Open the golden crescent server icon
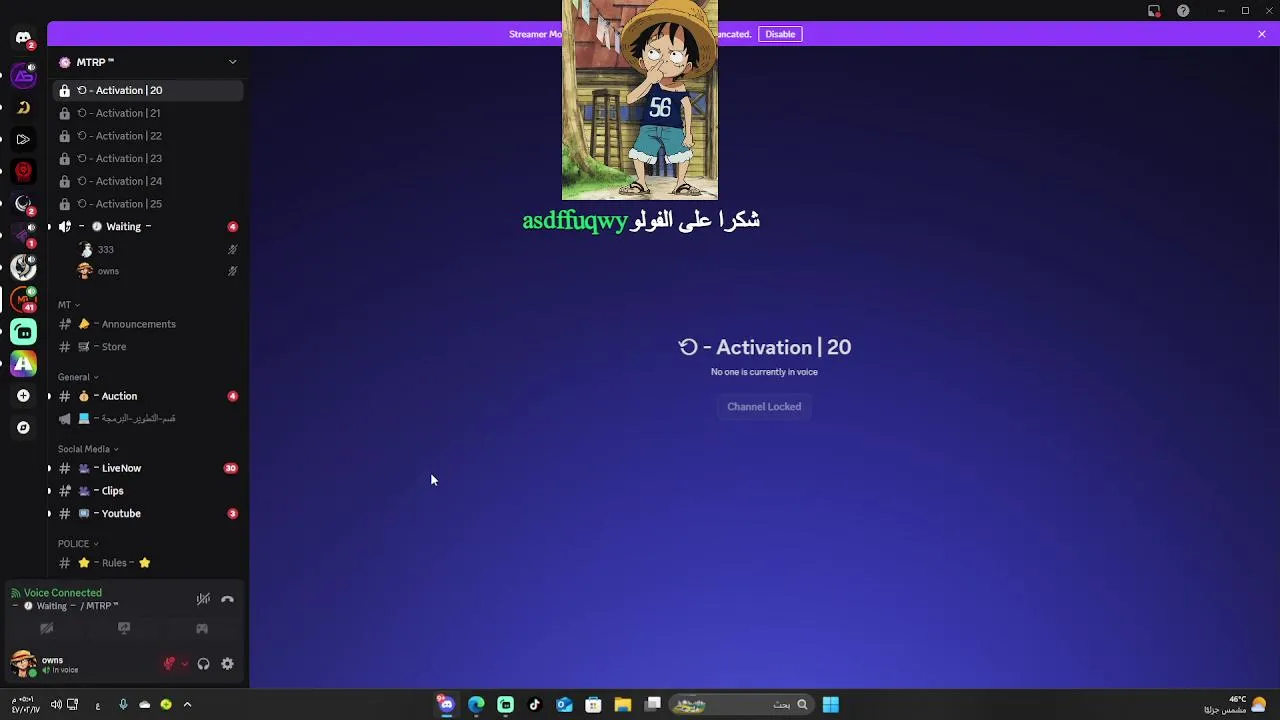The height and width of the screenshot is (720, 1280). (x=23, y=107)
